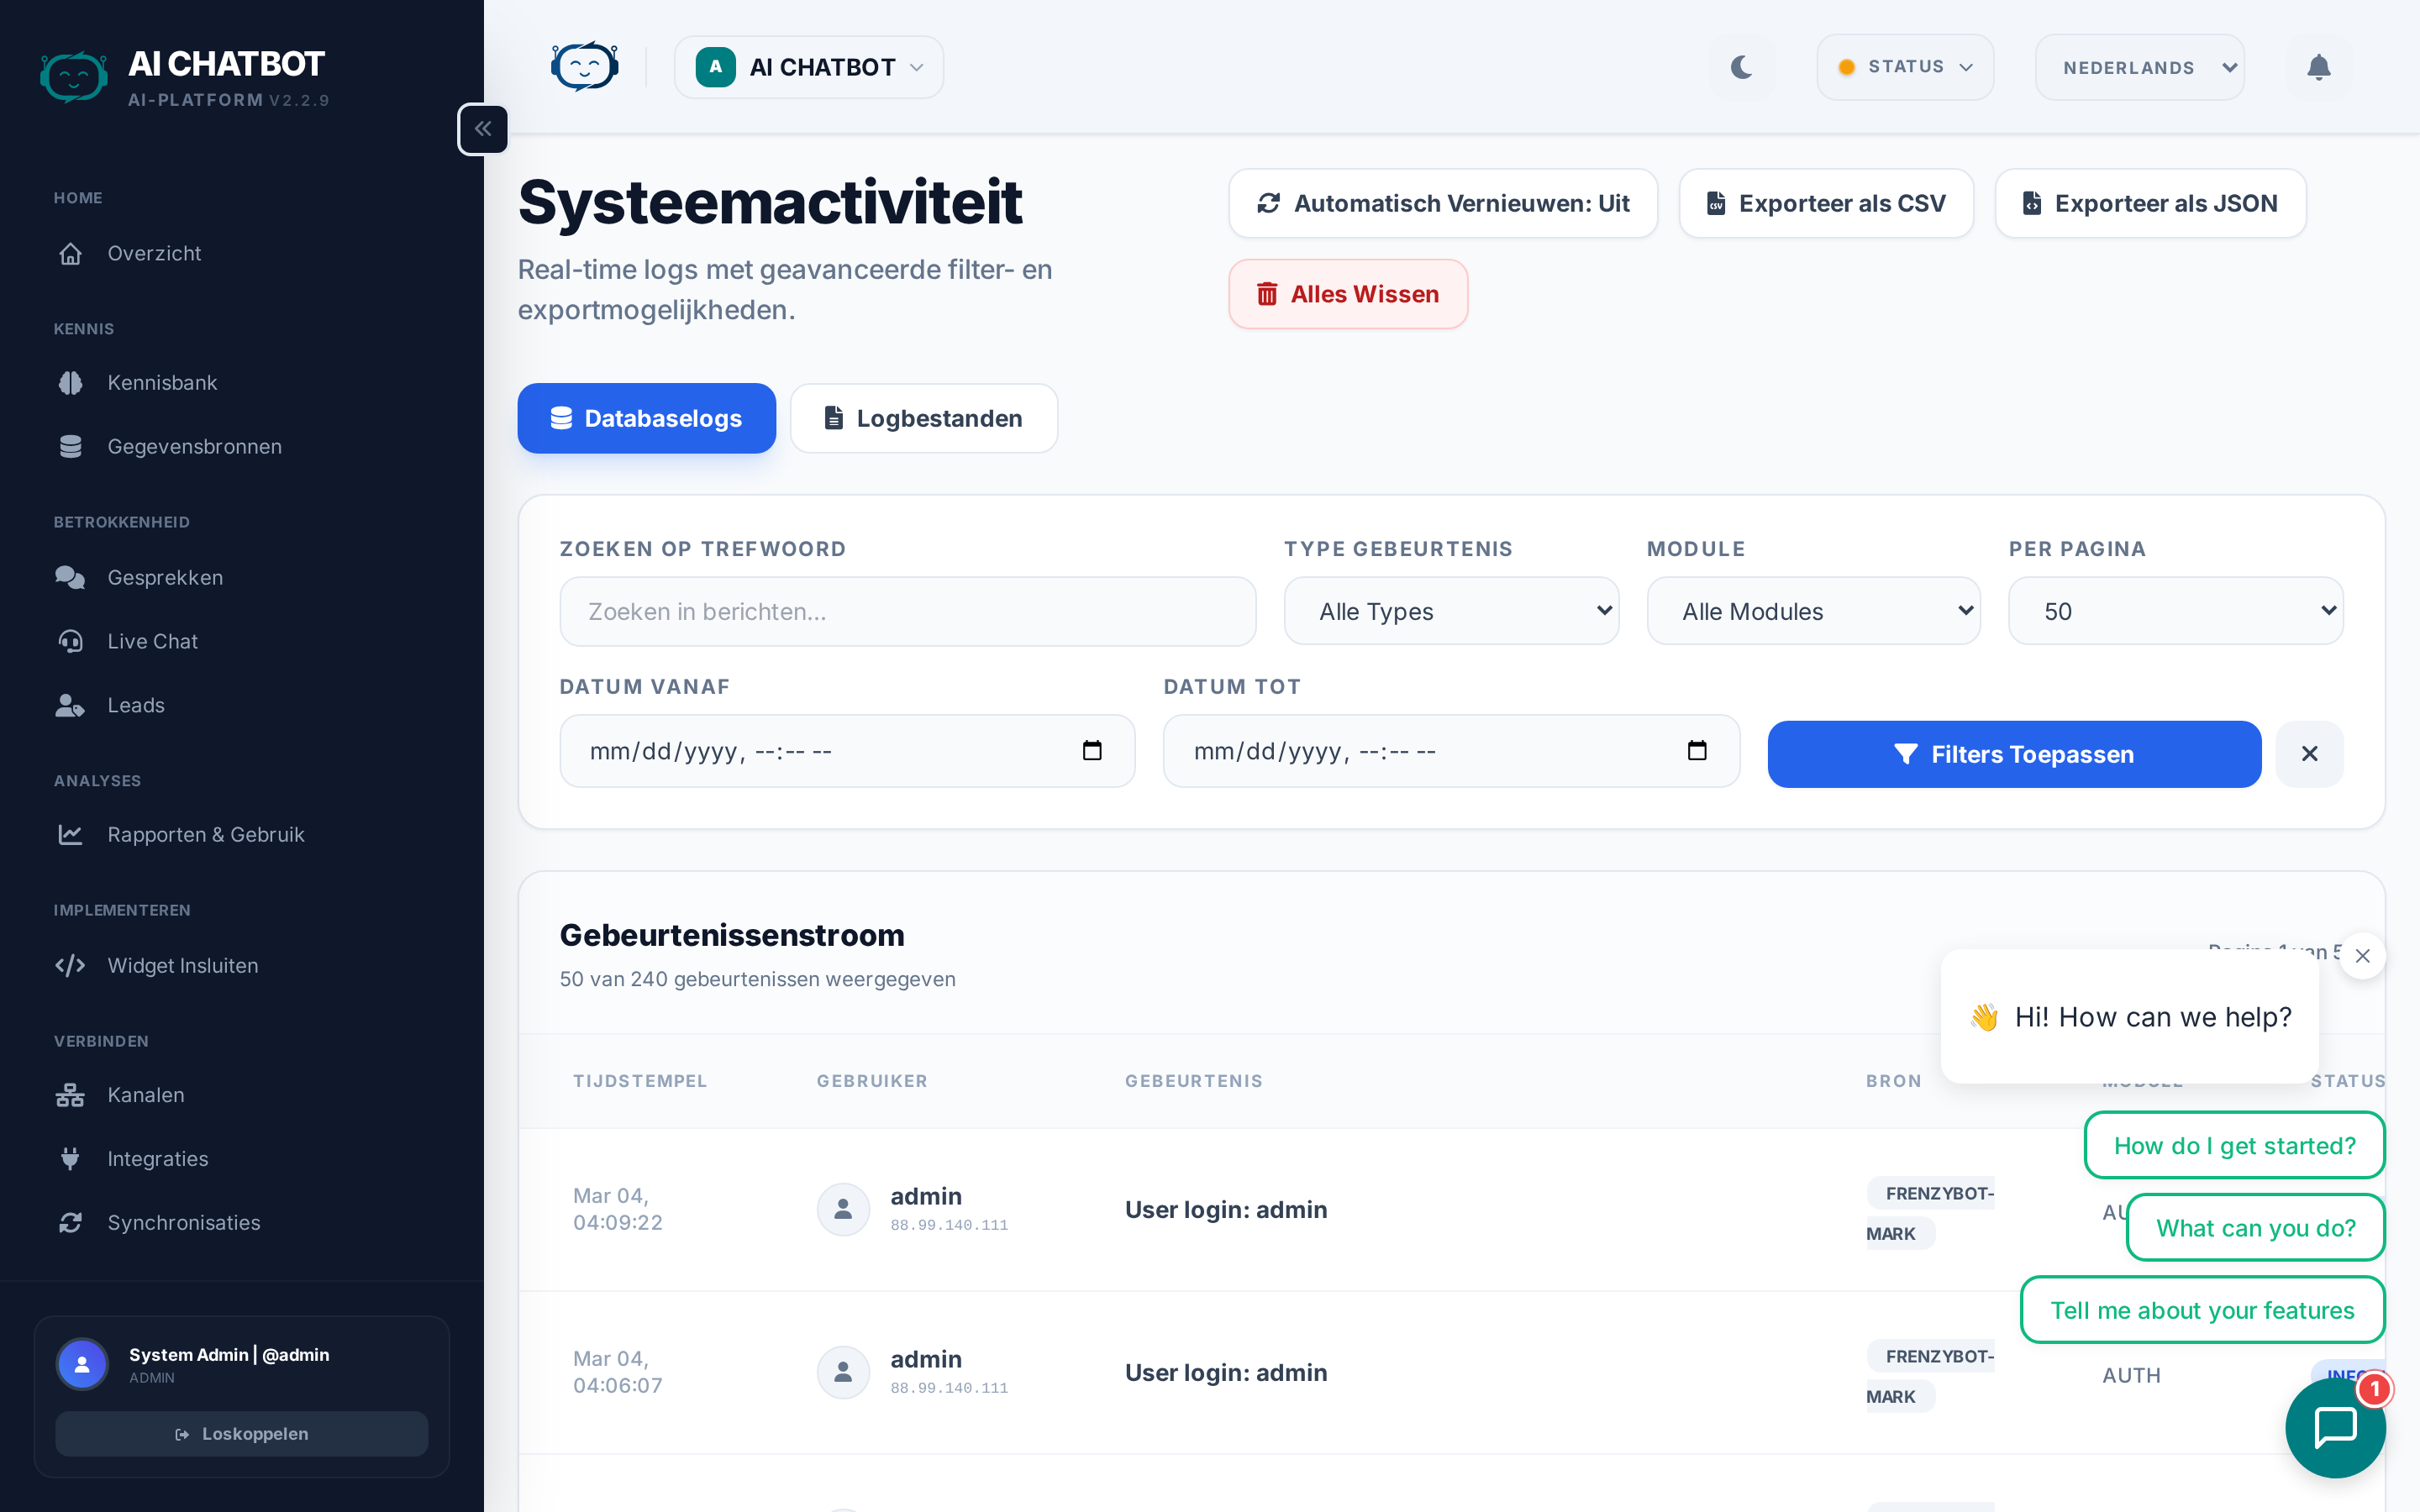
Task: Select Gegevensbronnen in the sidebar
Action: [x=194, y=446]
